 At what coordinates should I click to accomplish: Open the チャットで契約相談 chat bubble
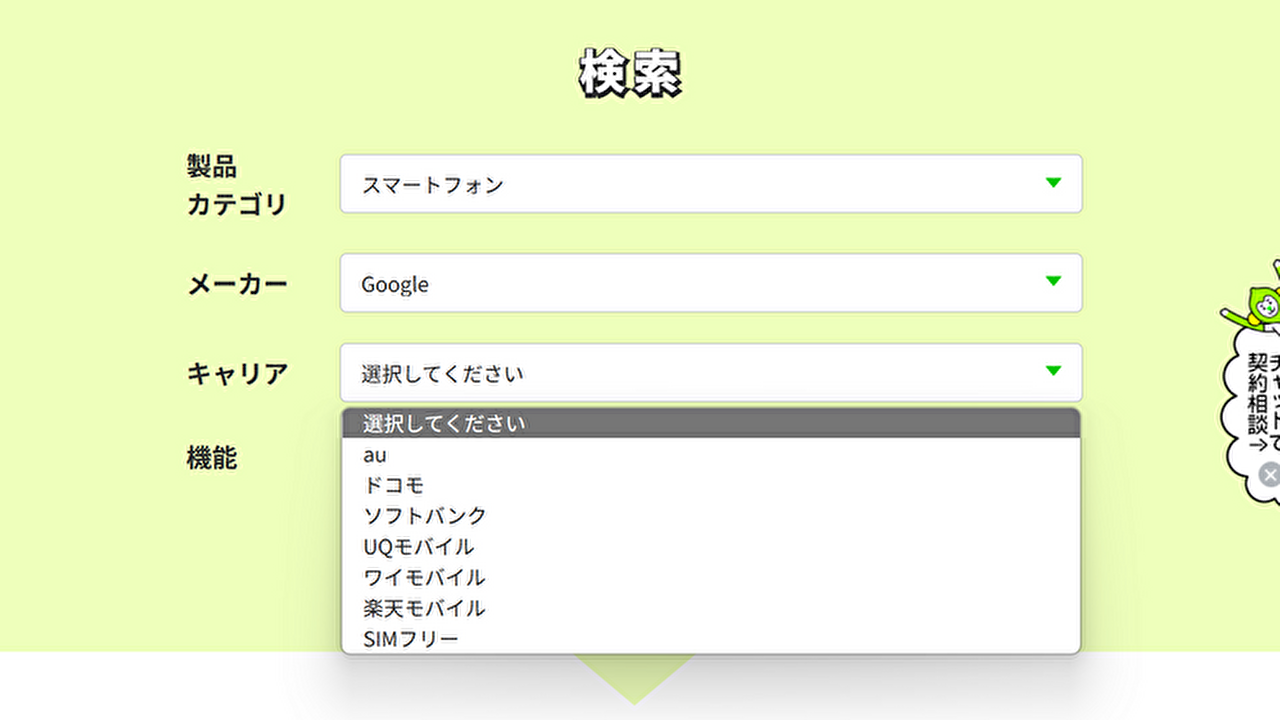tap(1260, 400)
